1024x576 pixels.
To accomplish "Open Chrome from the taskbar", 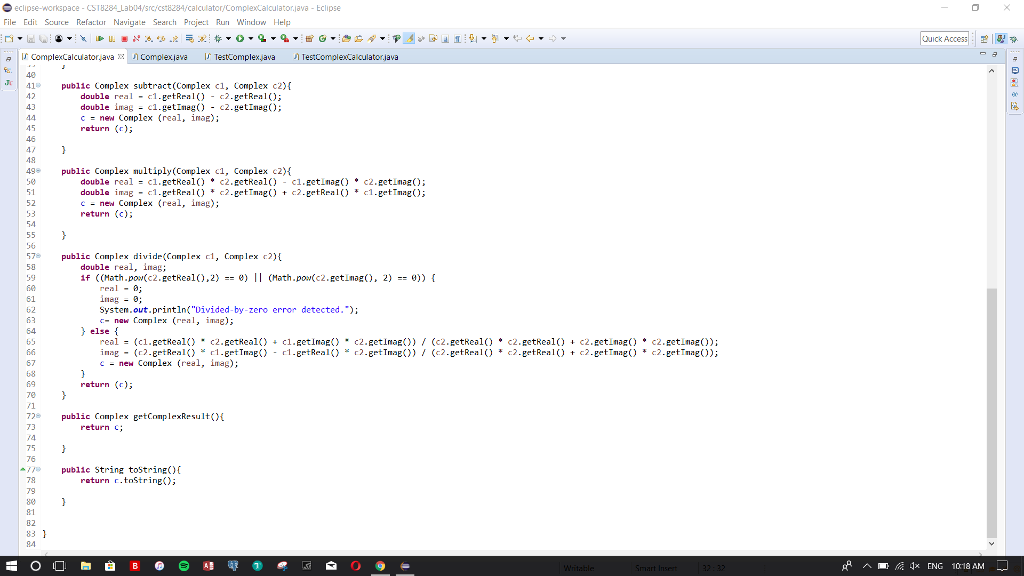I will click(x=381, y=567).
